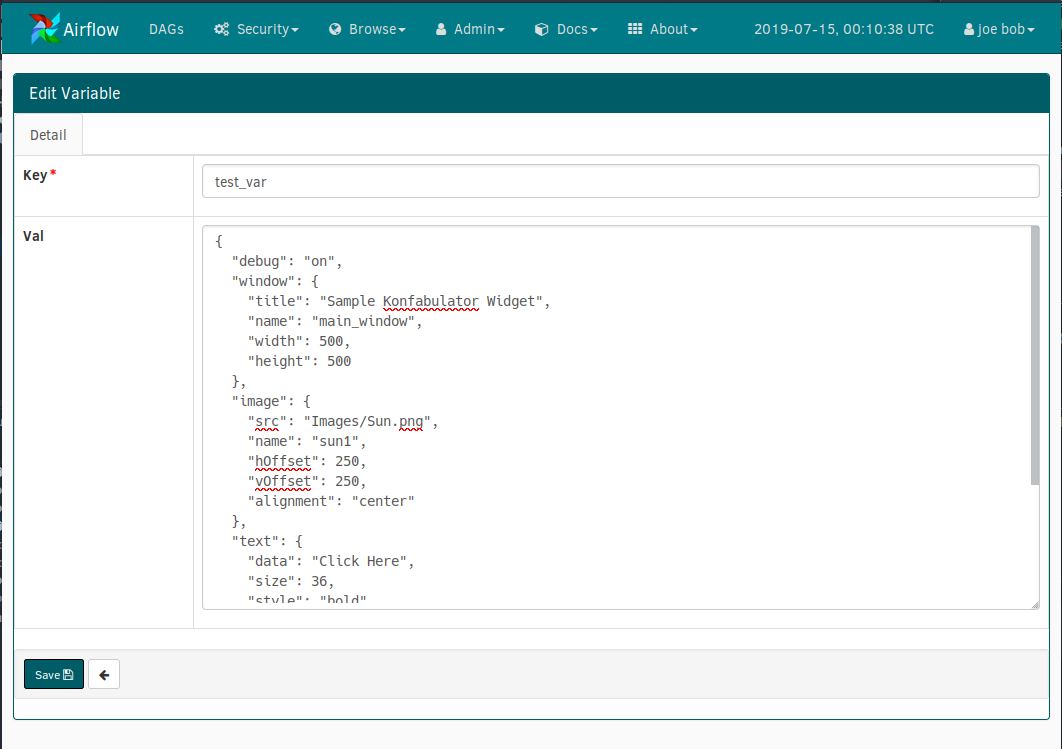Click the "name": "sun1" line

pyautogui.click(x=307, y=441)
